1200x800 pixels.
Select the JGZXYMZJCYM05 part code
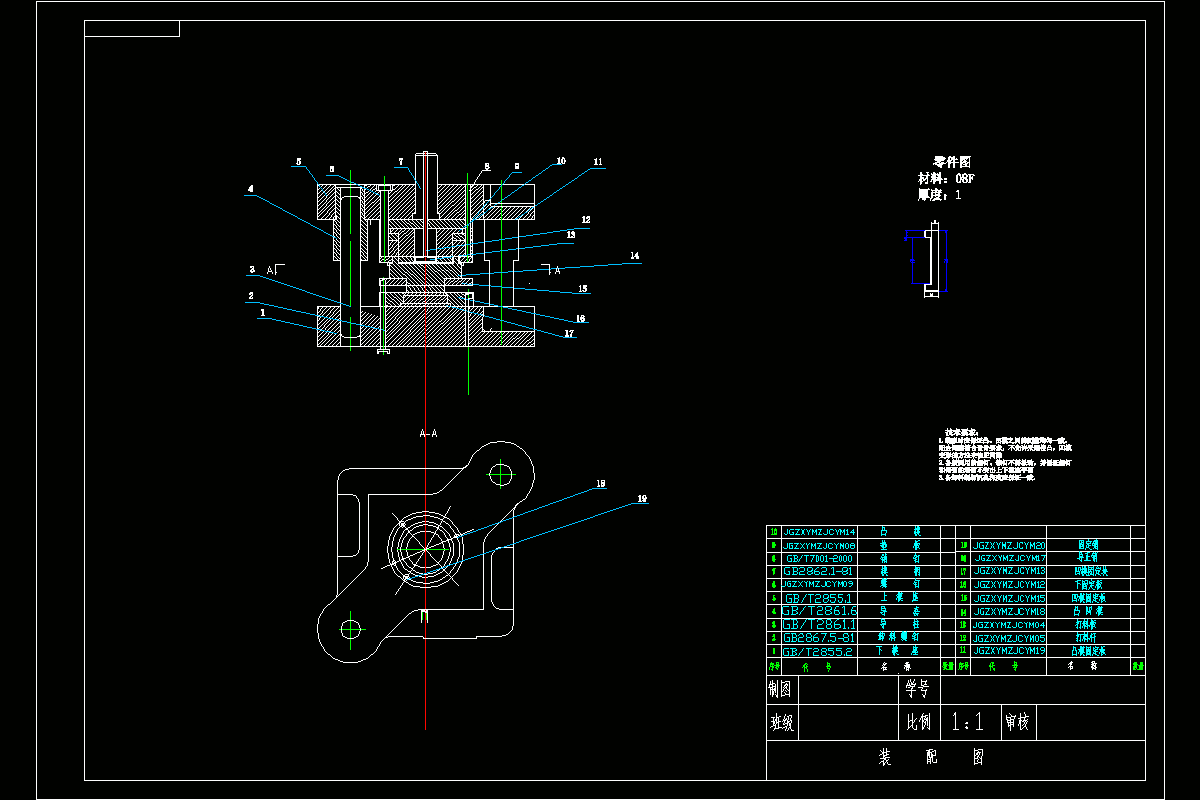pyautogui.click(x=1009, y=637)
